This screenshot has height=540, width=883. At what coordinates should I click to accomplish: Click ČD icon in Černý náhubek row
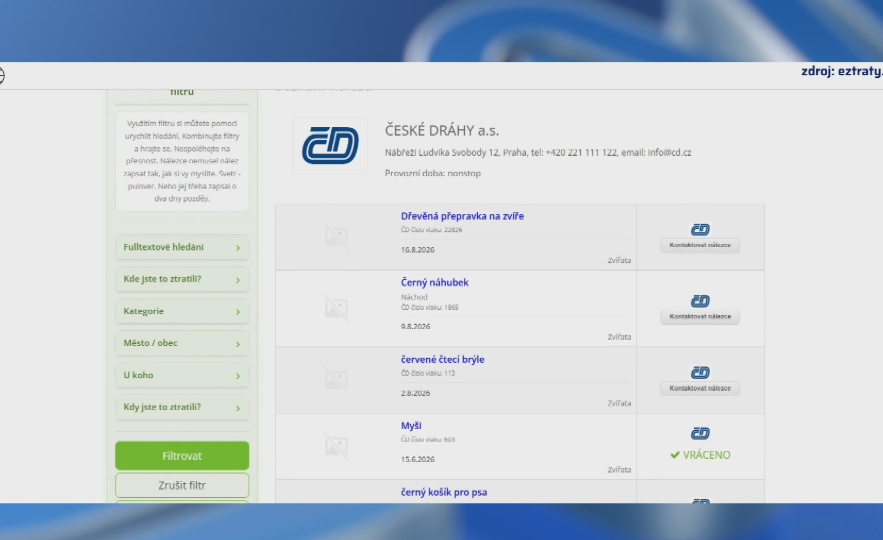[x=700, y=301]
